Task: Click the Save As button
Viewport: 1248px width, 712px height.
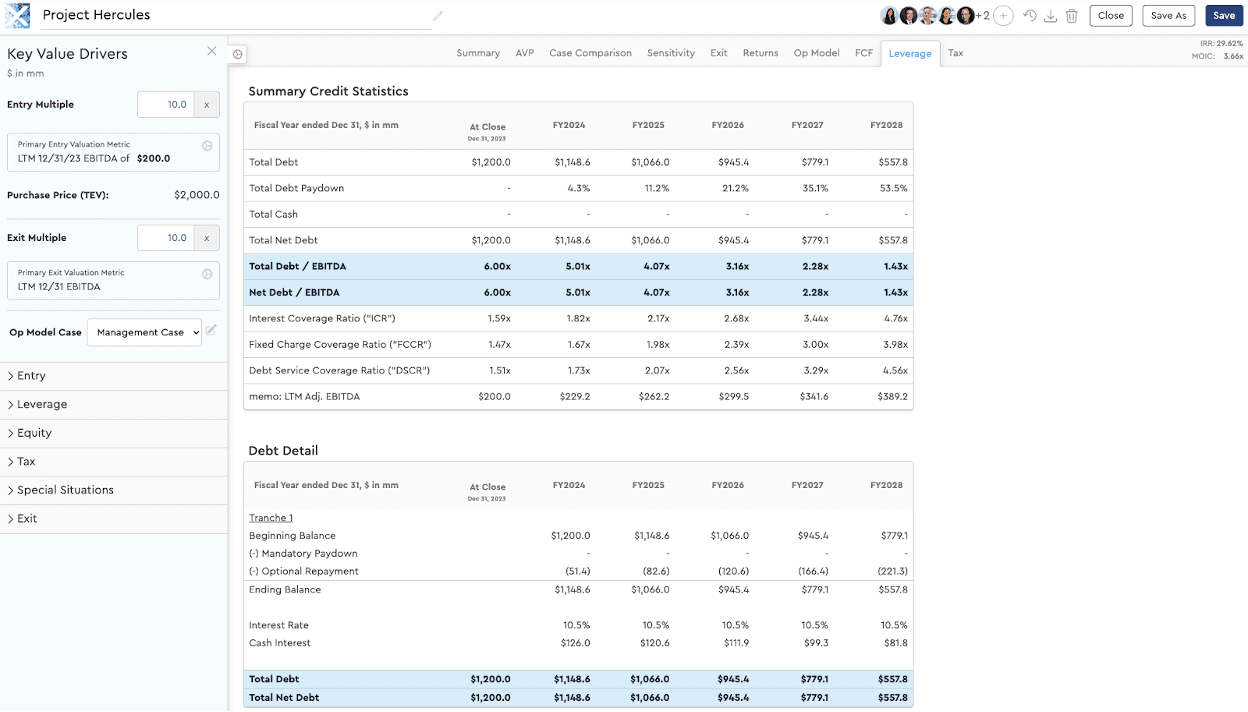Action: pyautogui.click(x=1168, y=15)
